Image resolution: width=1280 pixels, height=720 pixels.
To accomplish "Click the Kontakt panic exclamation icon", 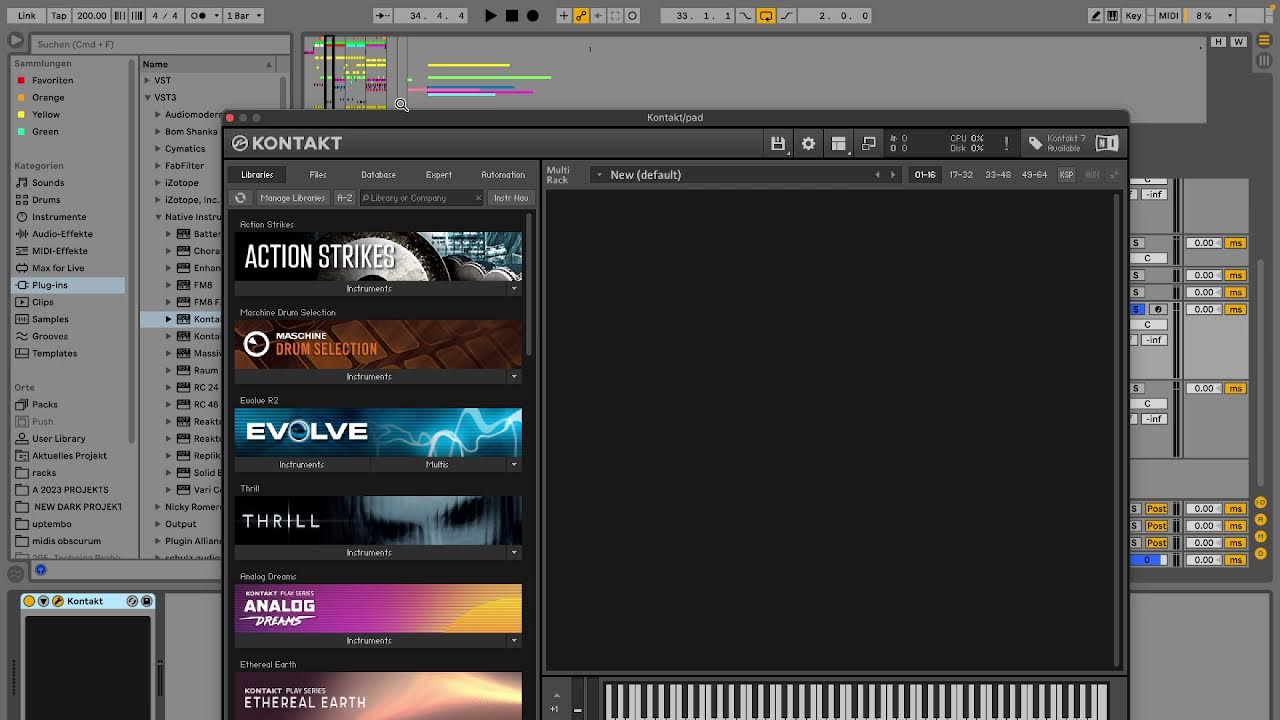I will point(1006,144).
